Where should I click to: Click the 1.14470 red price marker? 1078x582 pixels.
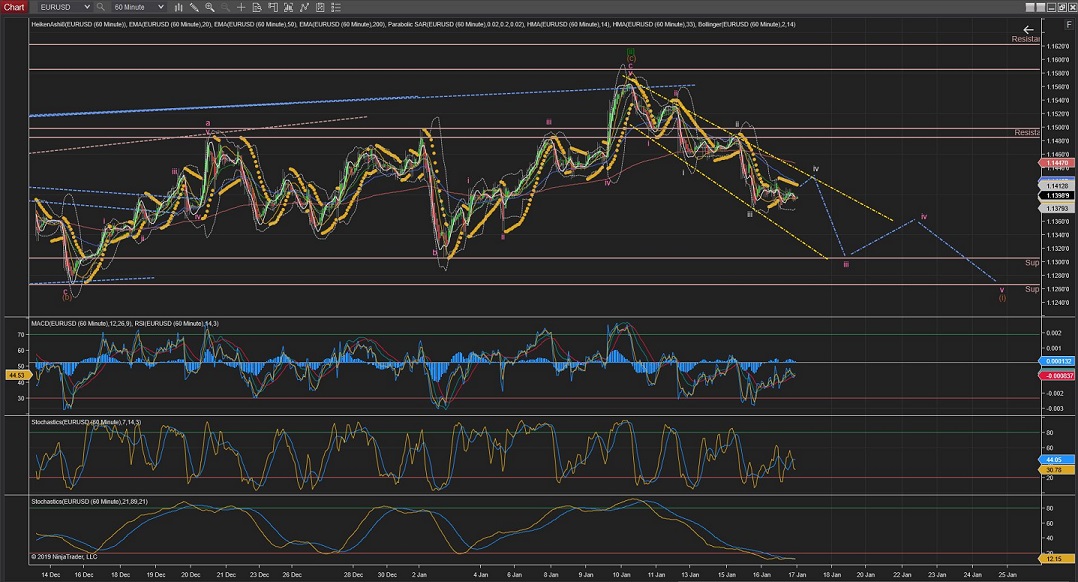pyautogui.click(x=1059, y=162)
